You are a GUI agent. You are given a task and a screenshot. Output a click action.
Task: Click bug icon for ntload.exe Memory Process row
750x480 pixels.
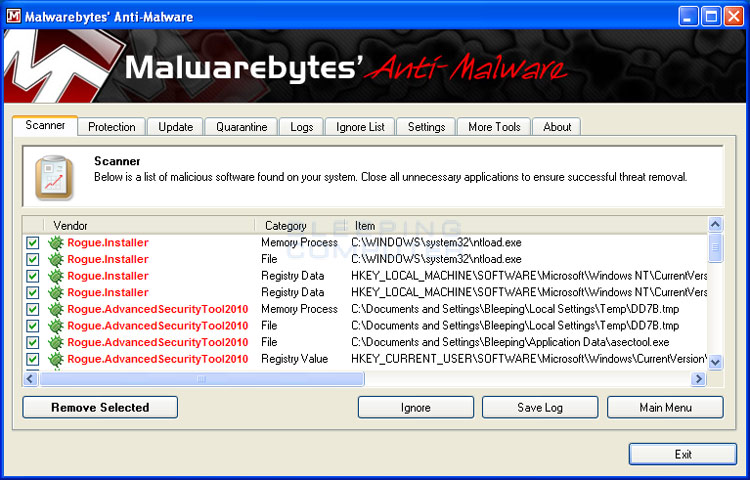56,243
